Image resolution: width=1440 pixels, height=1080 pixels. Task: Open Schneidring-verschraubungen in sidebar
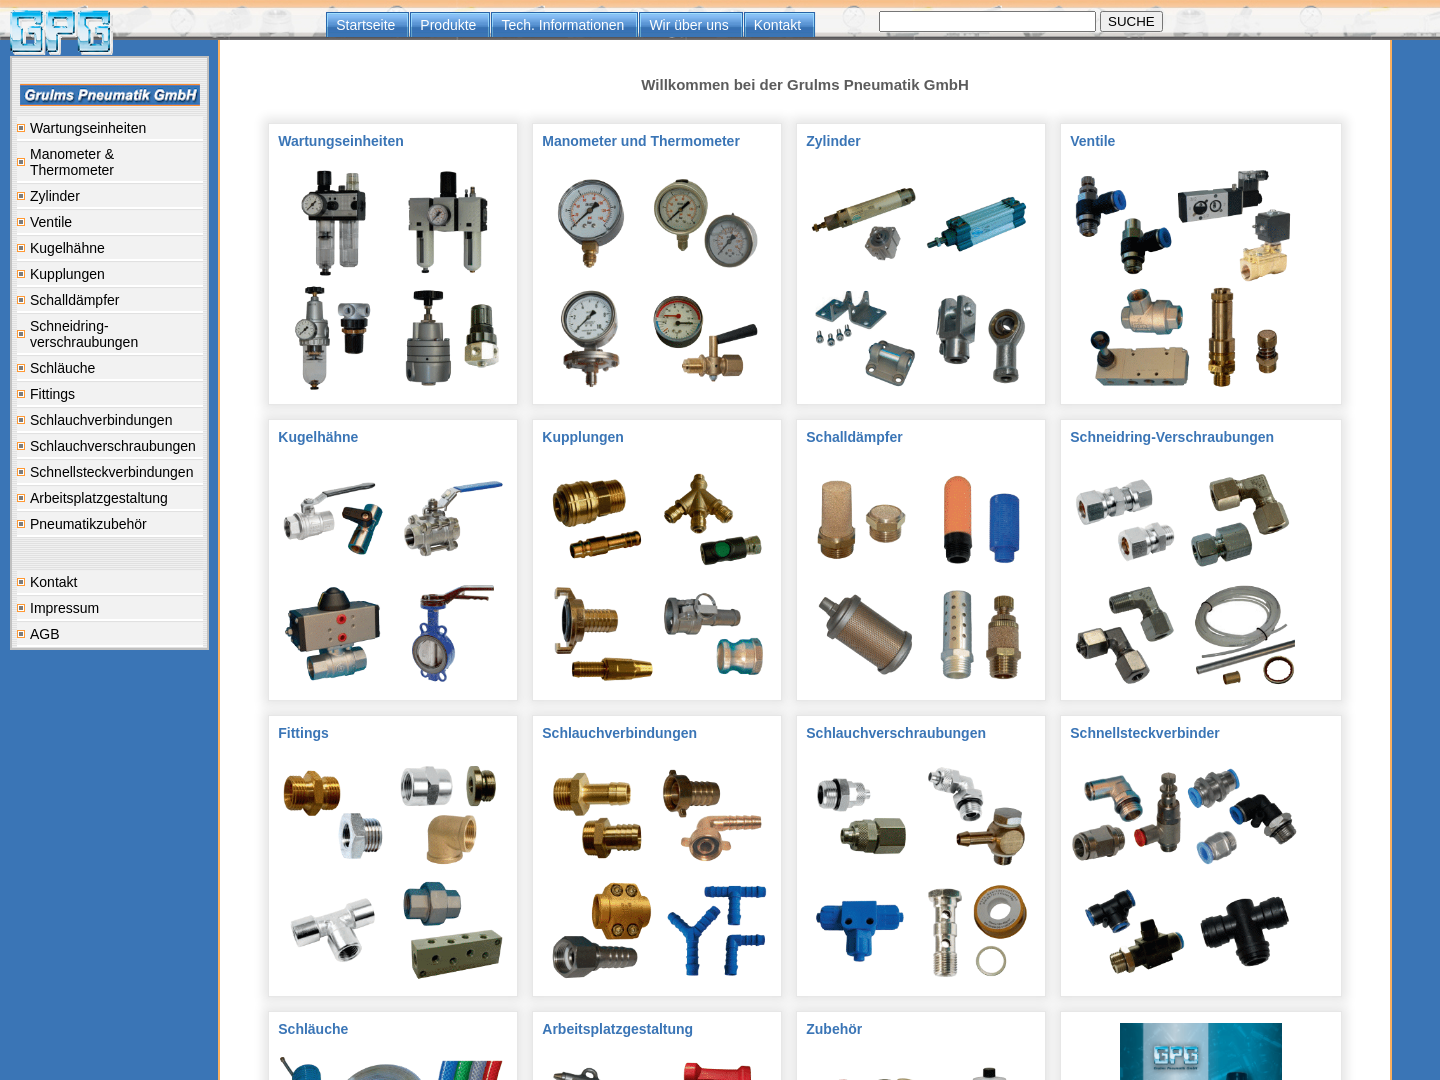[x=110, y=334]
